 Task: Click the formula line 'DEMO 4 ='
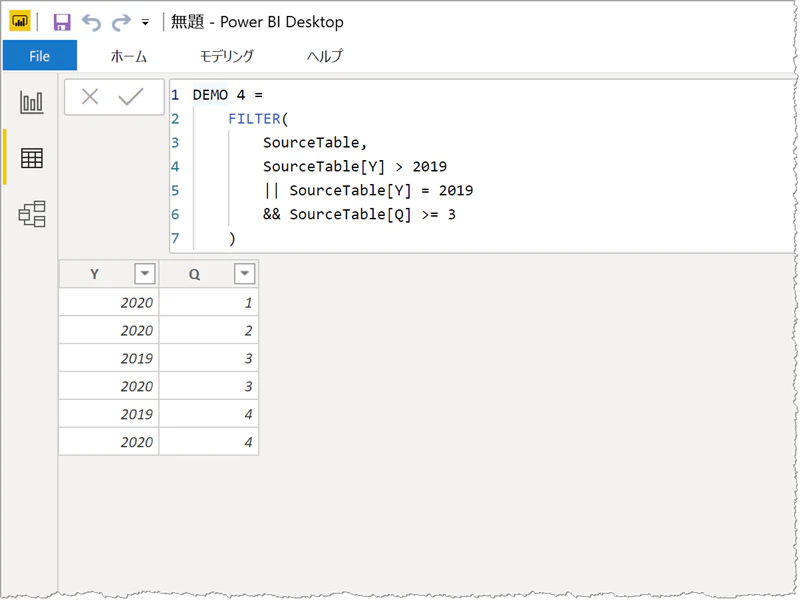(228, 95)
